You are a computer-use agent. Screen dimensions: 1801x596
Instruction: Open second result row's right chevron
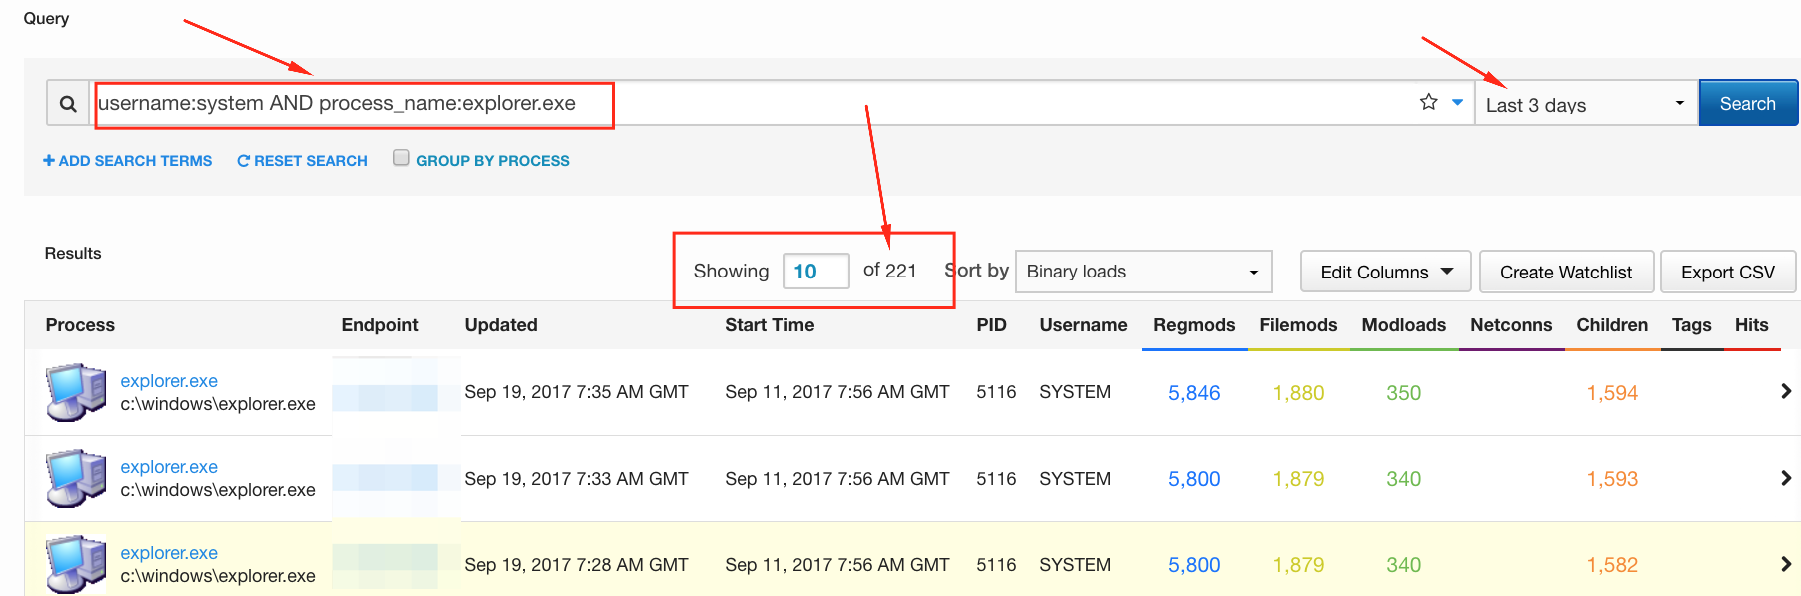pyautogui.click(x=1785, y=478)
